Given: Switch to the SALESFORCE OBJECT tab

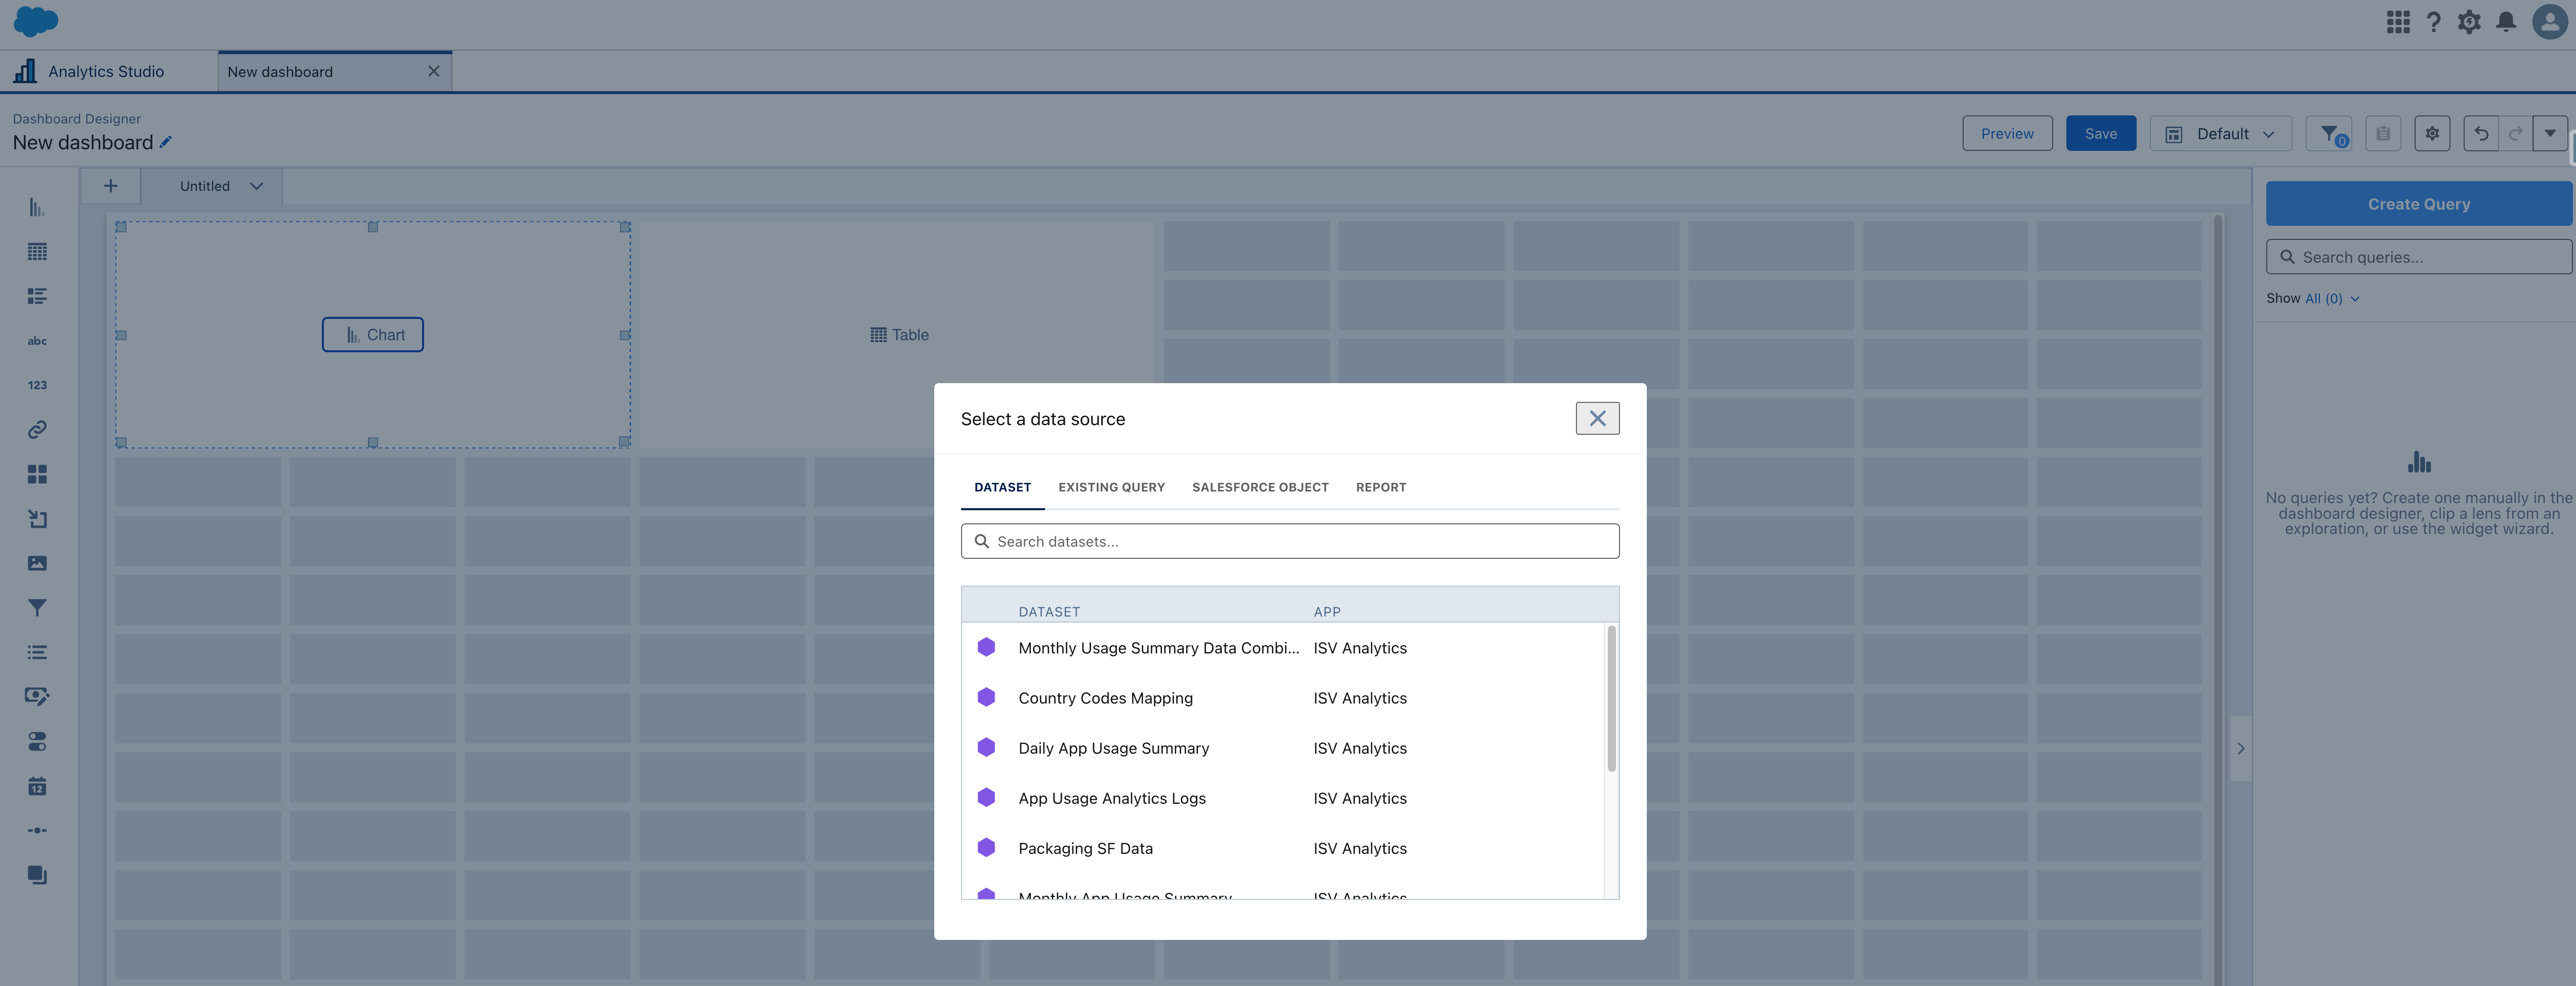Looking at the screenshot, I should coord(1260,487).
